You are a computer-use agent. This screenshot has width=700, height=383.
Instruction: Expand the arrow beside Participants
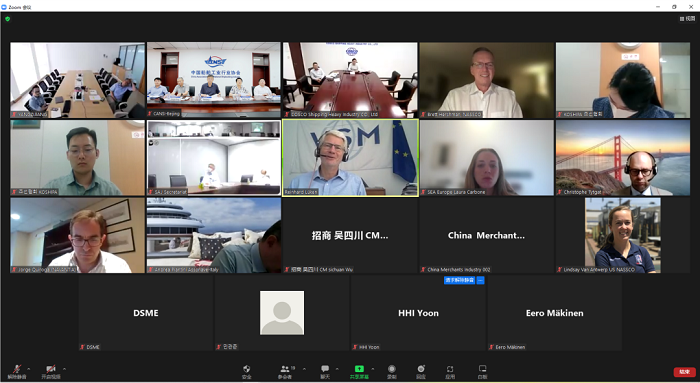point(304,369)
